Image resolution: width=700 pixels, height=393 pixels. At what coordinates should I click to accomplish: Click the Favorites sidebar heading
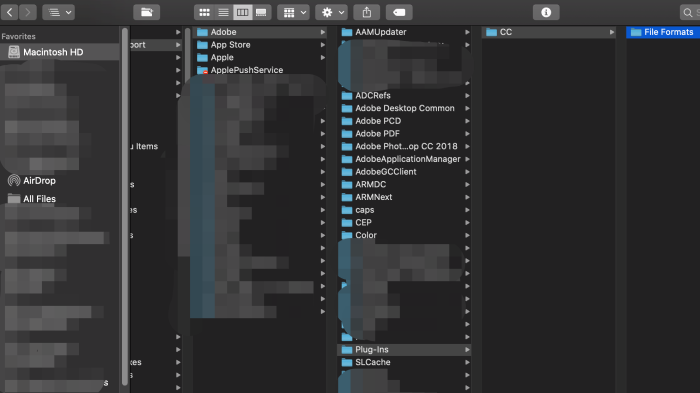point(18,37)
